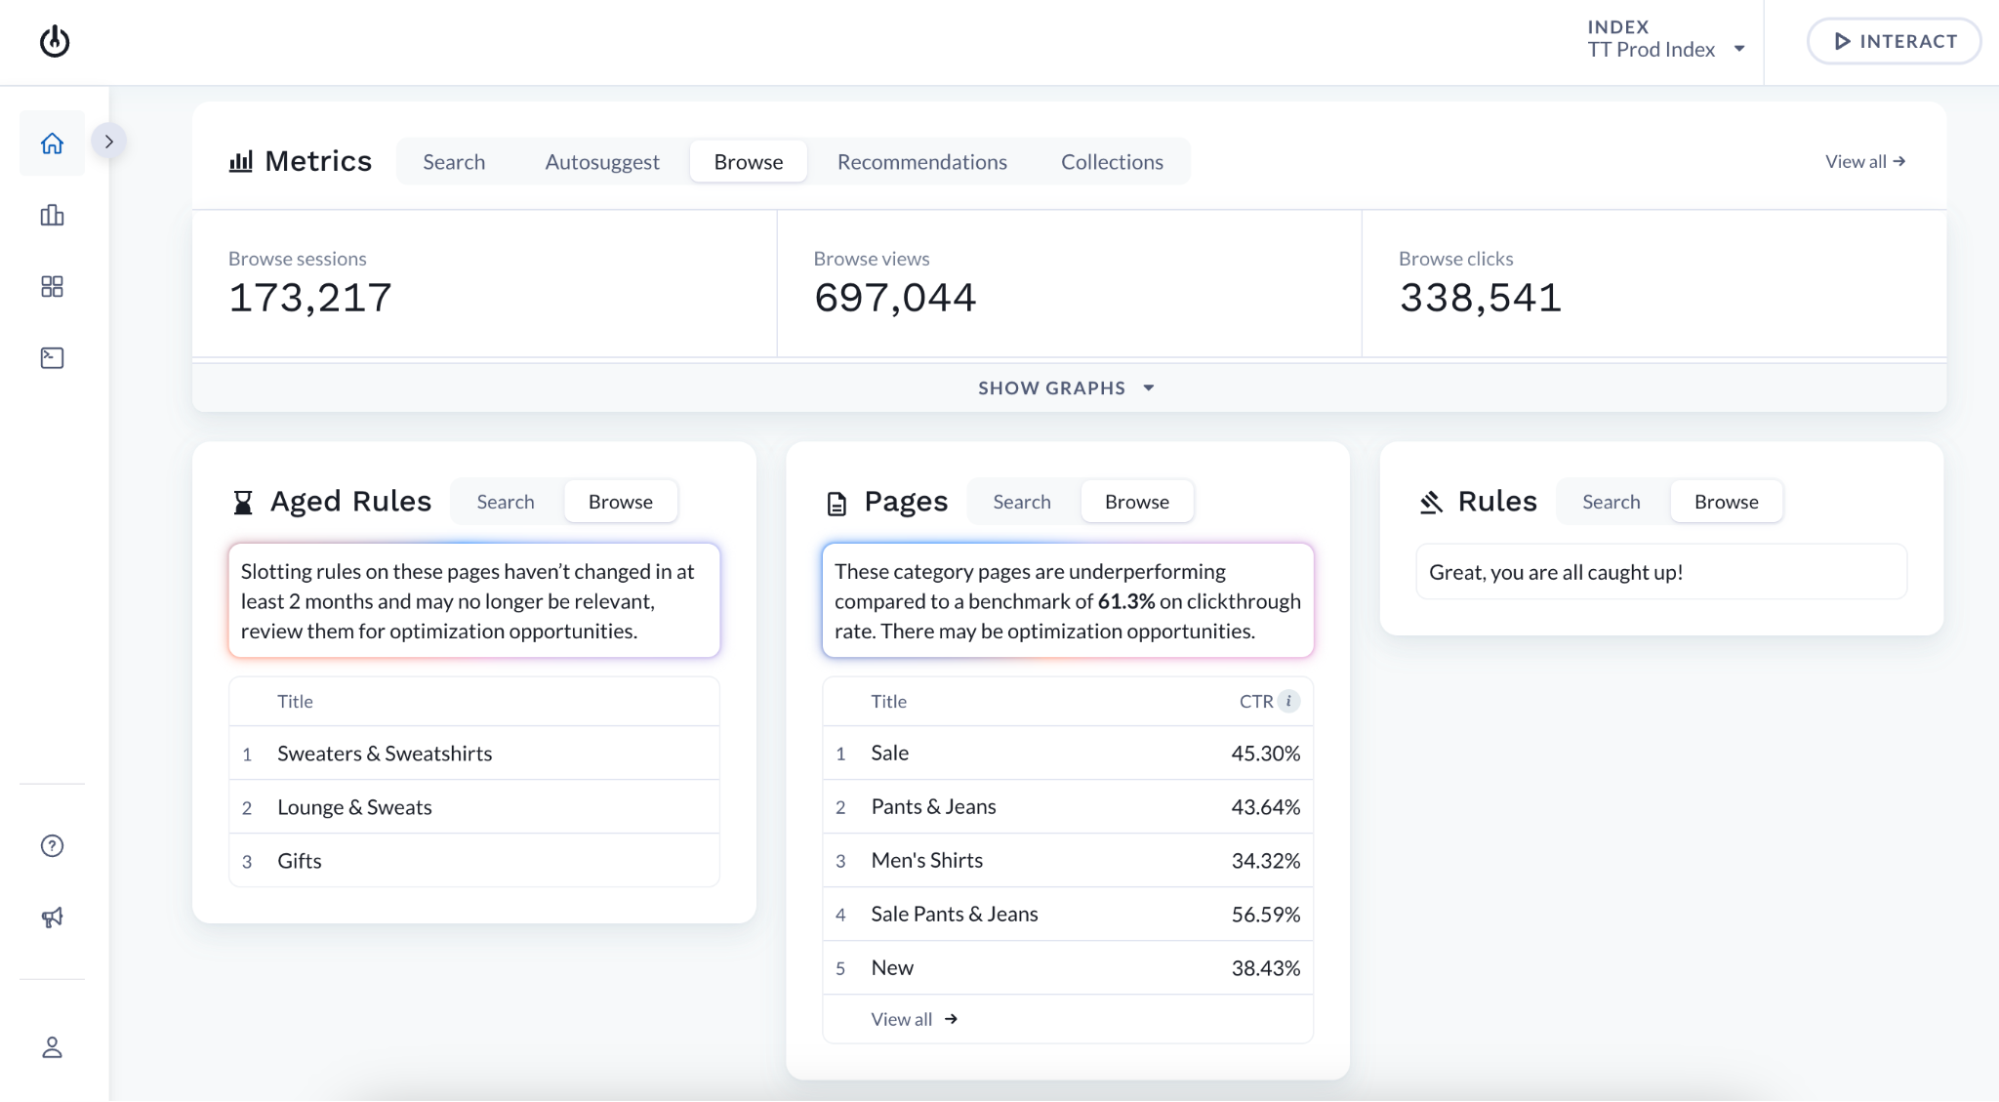Open Gifts aged rule row
Viewport: 1999px width, 1102px height.
(x=474, y=861)
